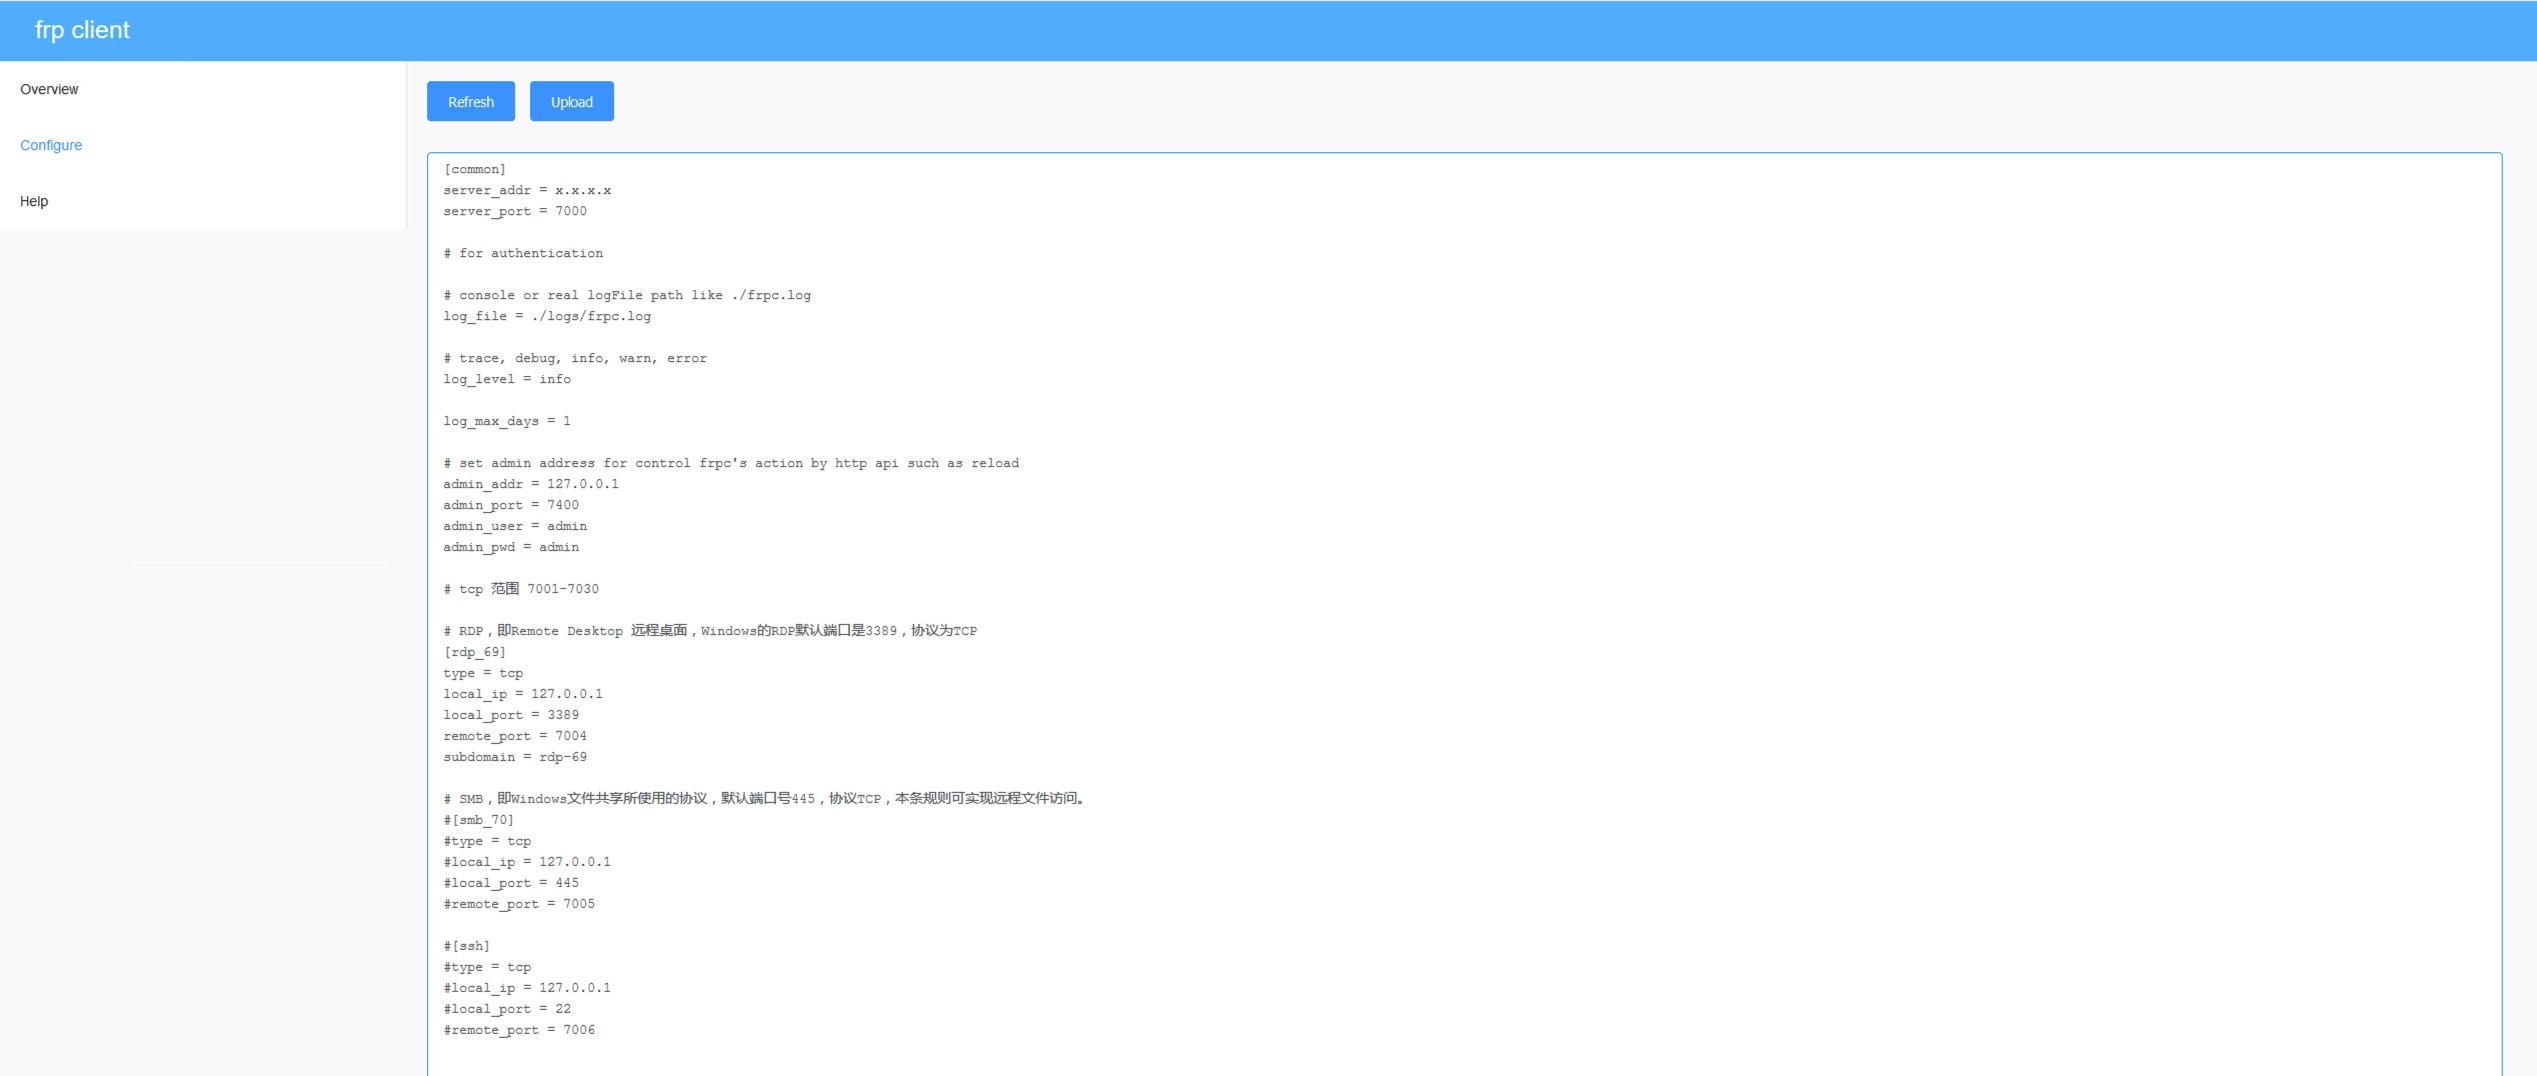Click the line '#remote_port = 7006'

(519, 1030)
